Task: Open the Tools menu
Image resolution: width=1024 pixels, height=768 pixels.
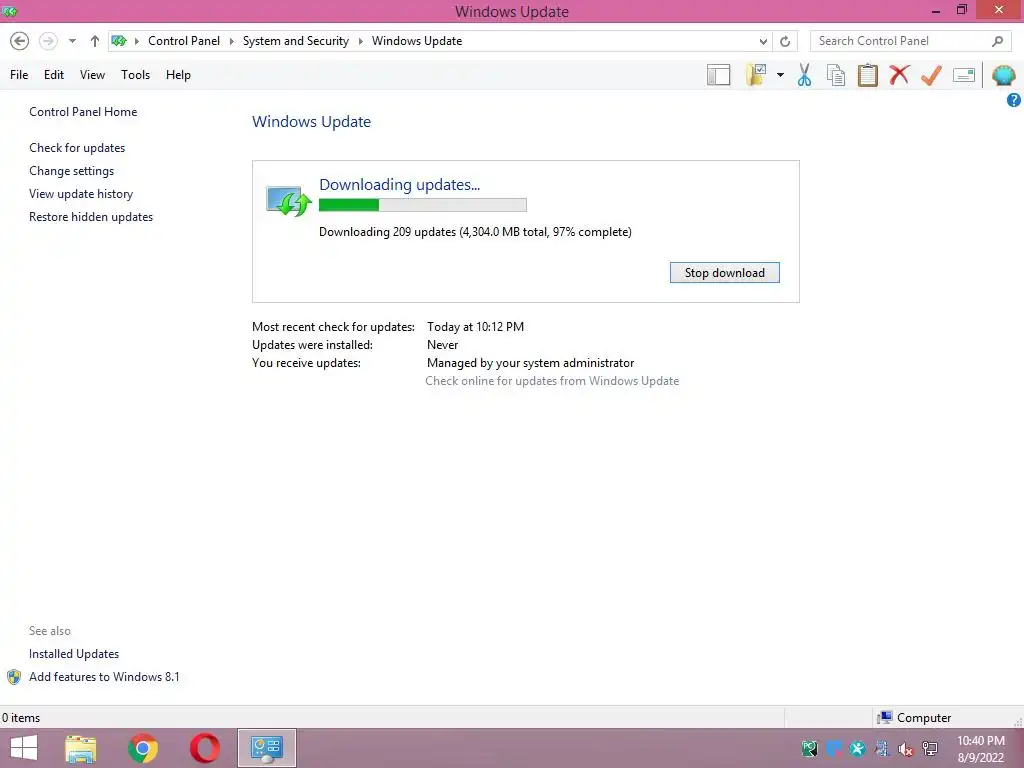Action: [x=135, y=75]
